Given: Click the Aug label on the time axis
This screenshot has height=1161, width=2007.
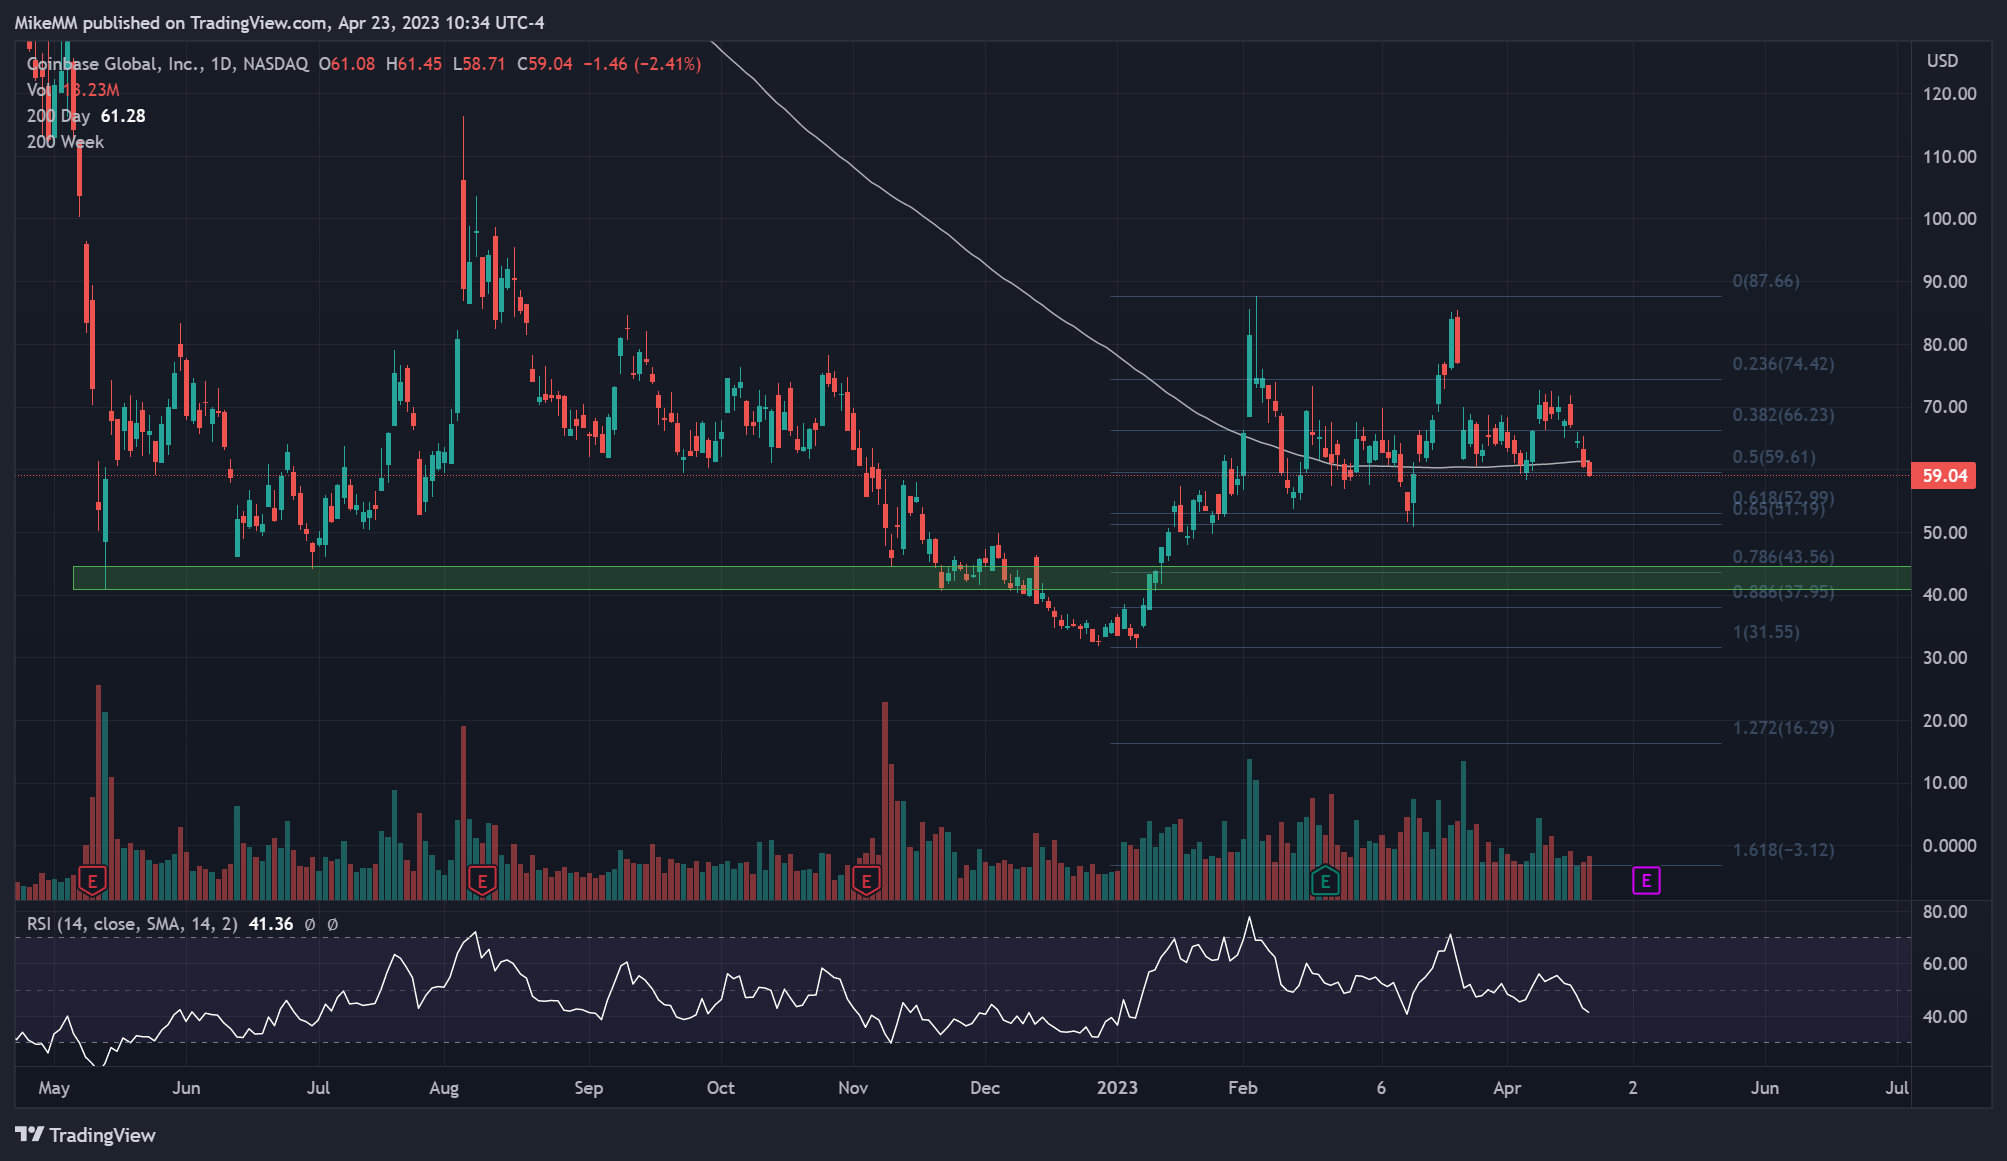Looking at the screenshot, I should tap(444, 1088).
